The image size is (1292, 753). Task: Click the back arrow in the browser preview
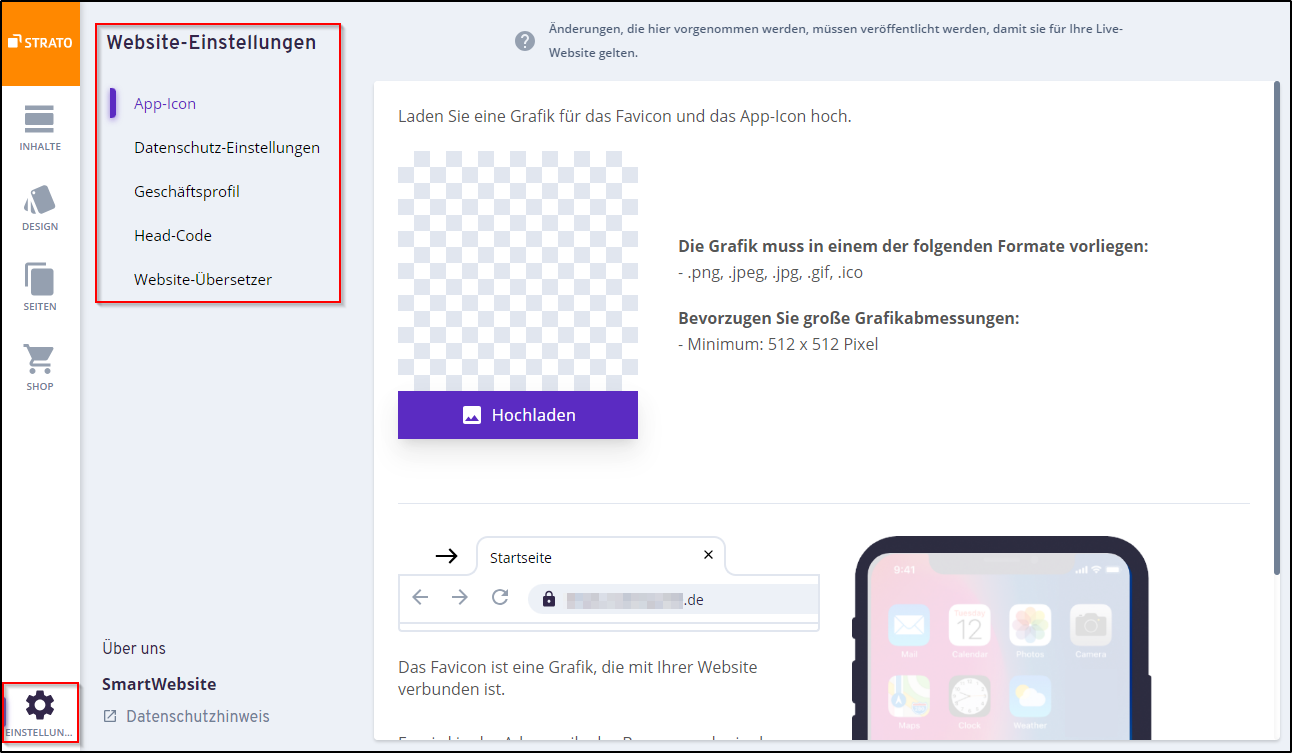[x=420, y=597]
